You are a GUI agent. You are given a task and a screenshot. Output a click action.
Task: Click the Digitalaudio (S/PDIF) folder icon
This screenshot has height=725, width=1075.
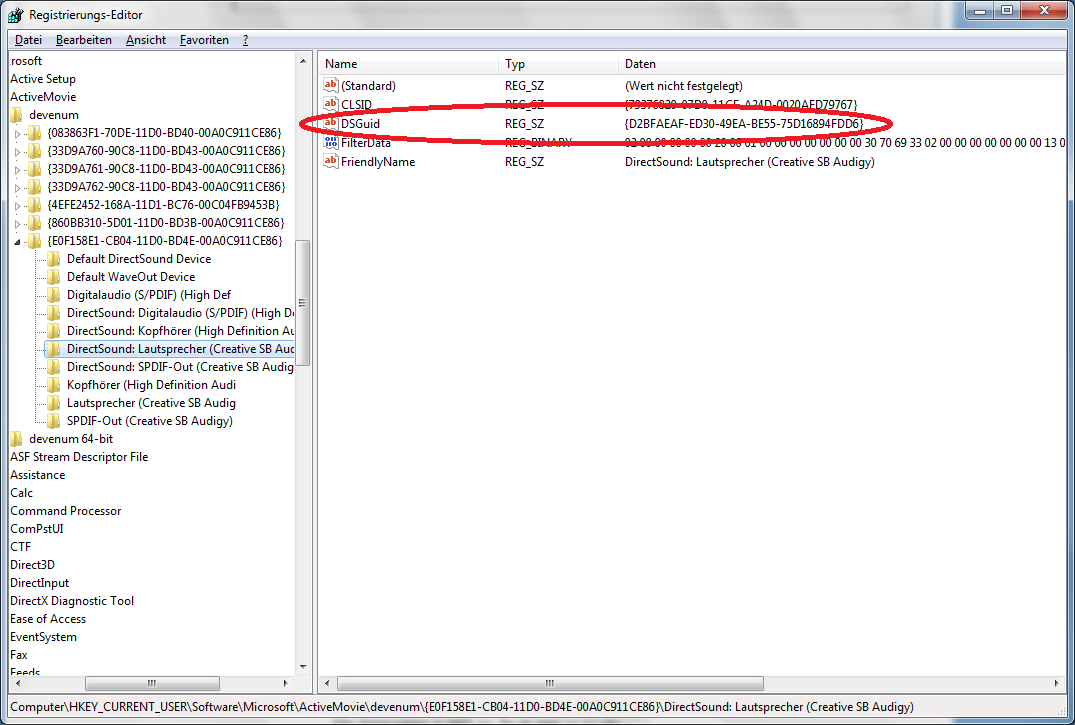tap(53, 295)
